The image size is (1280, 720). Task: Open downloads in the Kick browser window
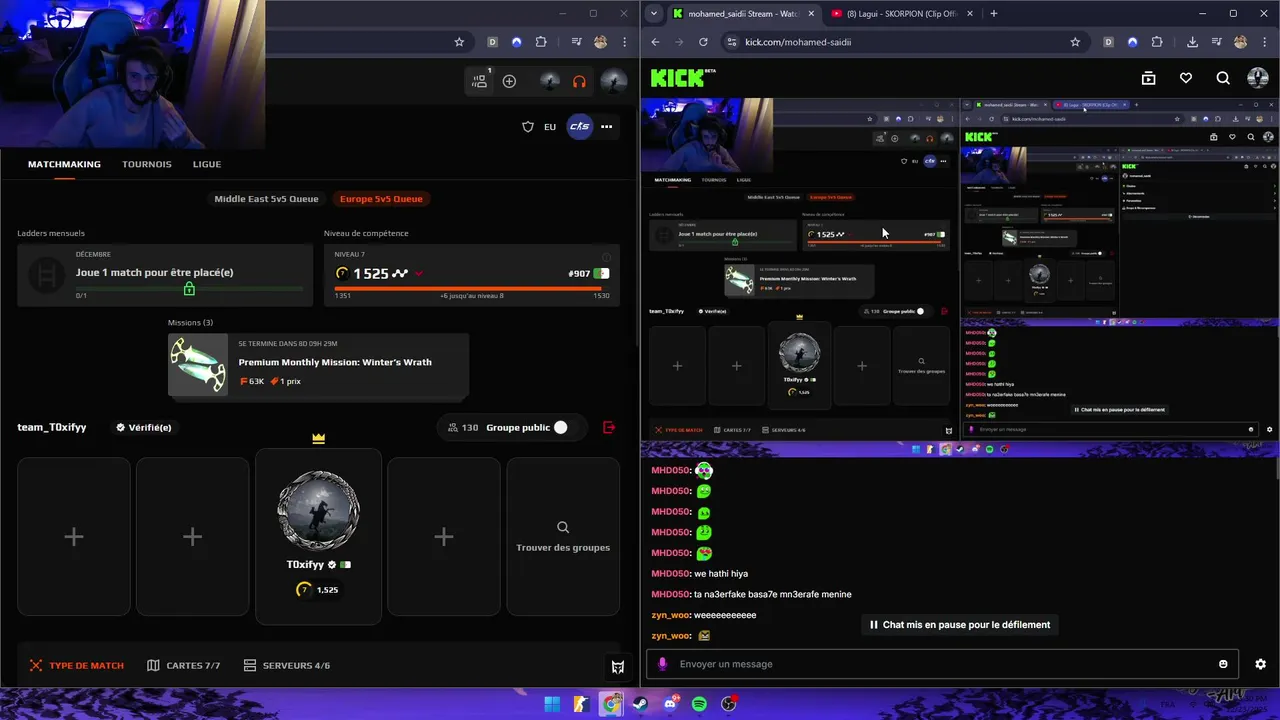point(1192,42)
